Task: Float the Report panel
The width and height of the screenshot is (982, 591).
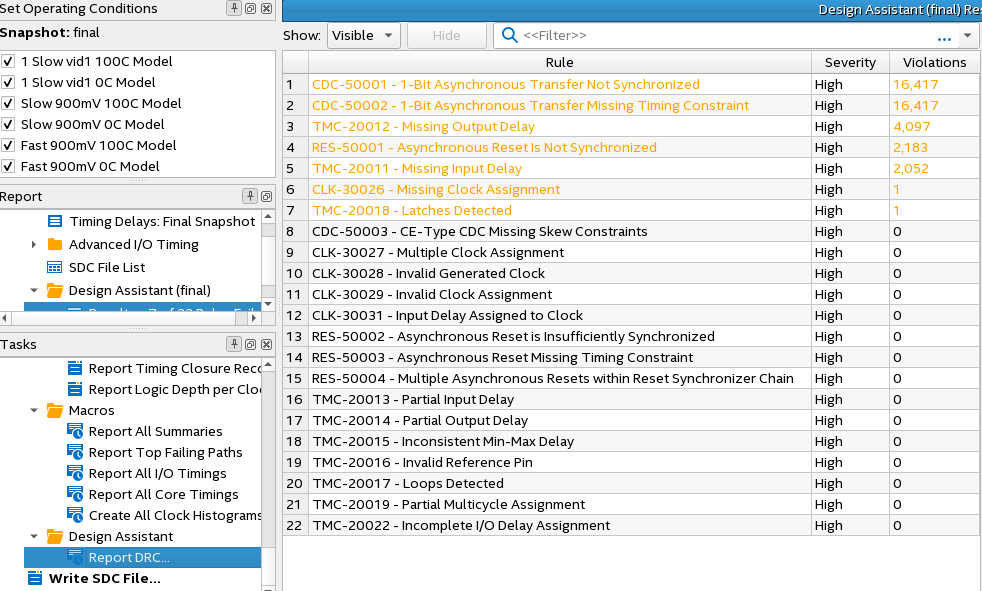Action: point(266,196)
